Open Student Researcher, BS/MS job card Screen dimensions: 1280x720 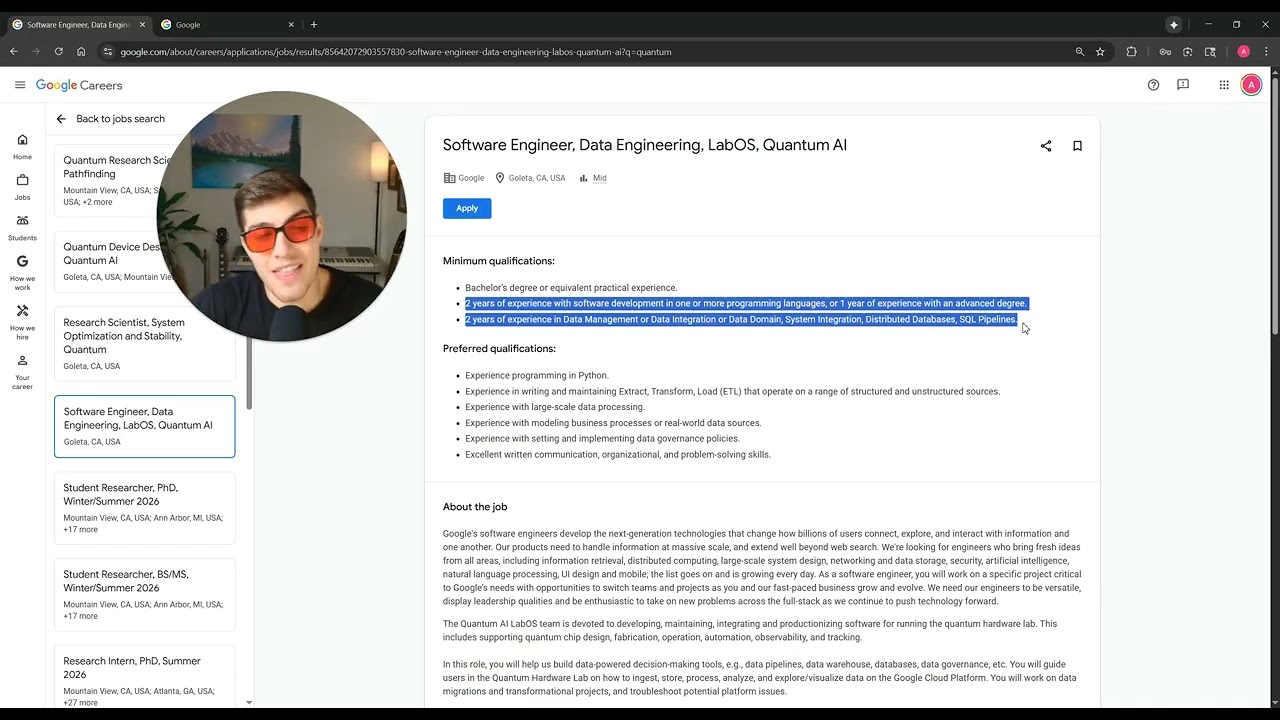(x=145, y=594)
